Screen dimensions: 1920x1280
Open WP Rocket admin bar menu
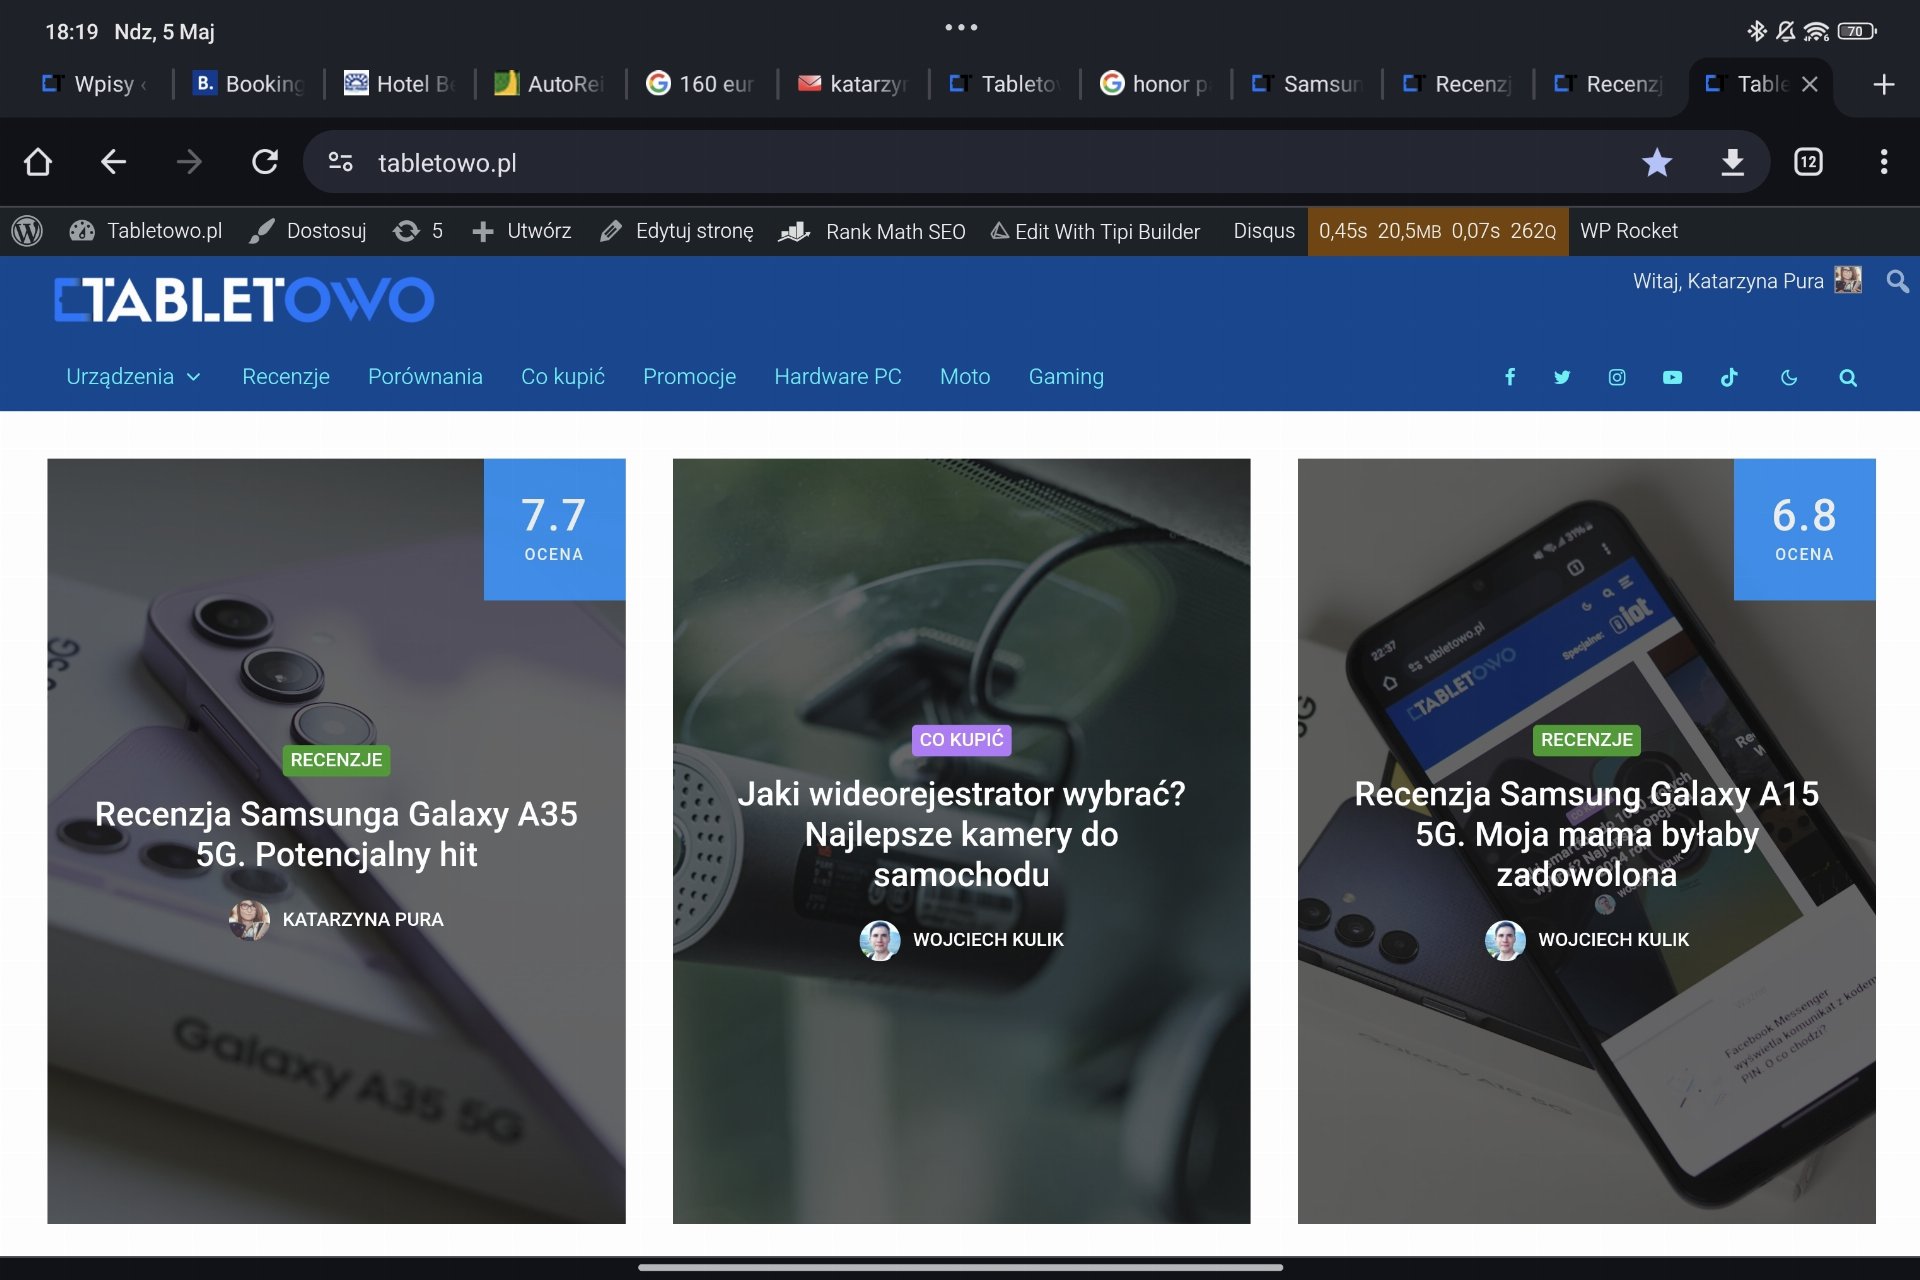tap(1629, 231)
